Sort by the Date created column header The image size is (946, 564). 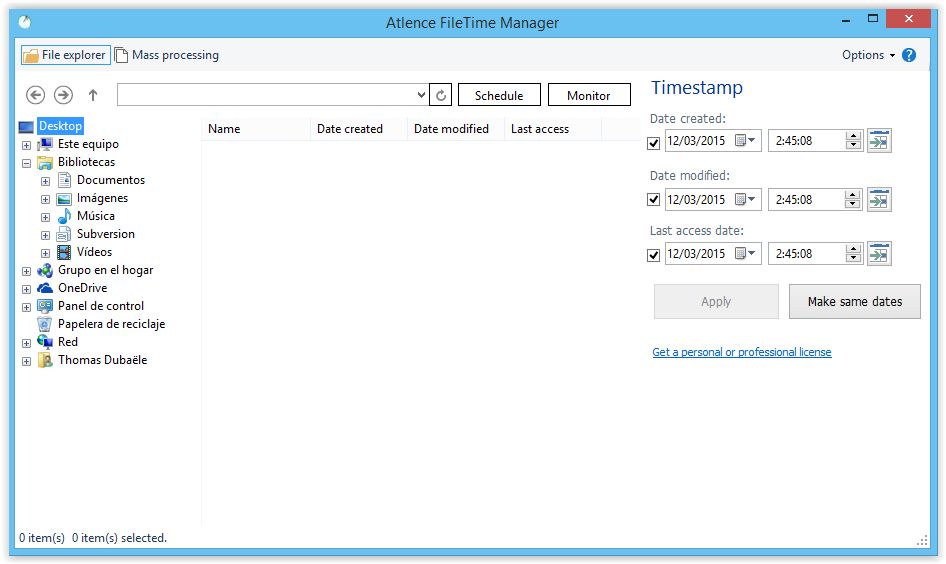[359, 129]
